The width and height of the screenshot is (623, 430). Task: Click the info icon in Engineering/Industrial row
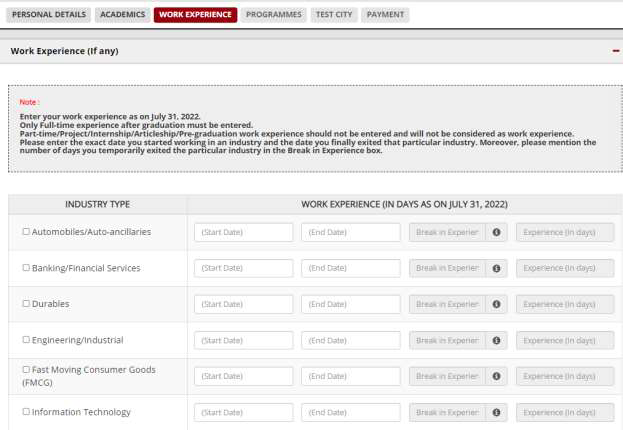[x=496, y=340]
